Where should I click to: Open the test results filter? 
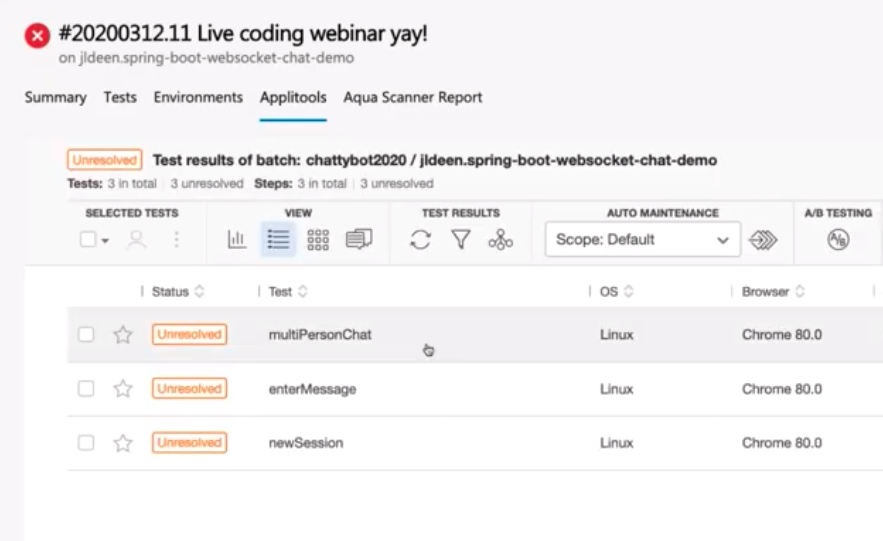click(x=460, y=240)
